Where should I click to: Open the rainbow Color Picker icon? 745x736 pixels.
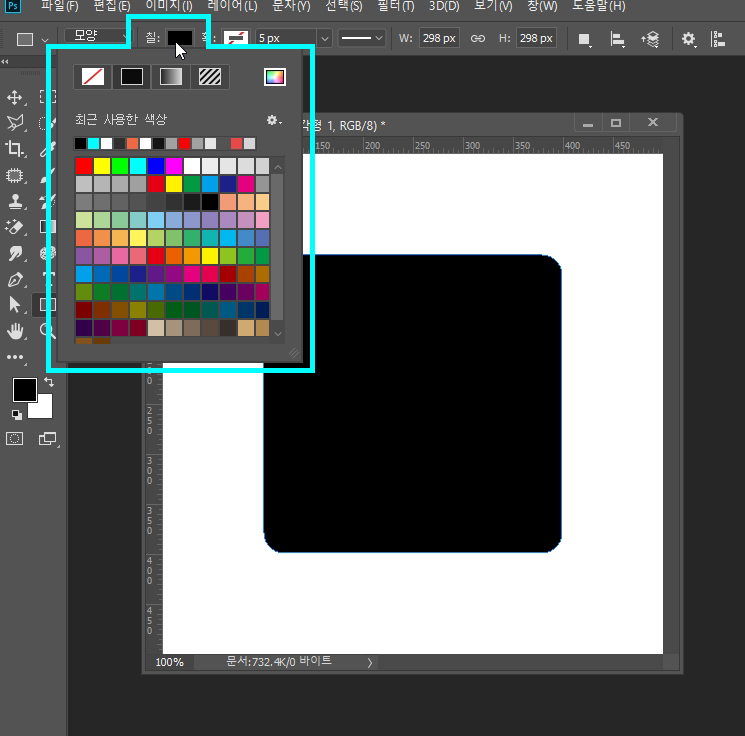(275, 77)
